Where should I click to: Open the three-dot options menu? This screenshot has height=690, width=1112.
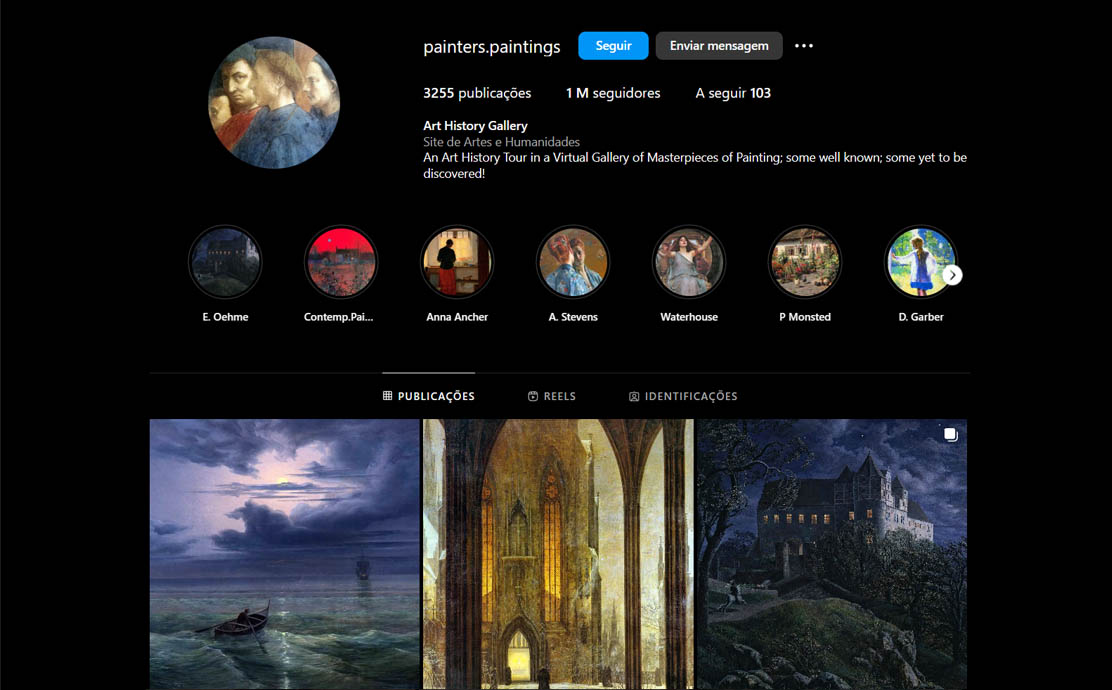[804, 45]
